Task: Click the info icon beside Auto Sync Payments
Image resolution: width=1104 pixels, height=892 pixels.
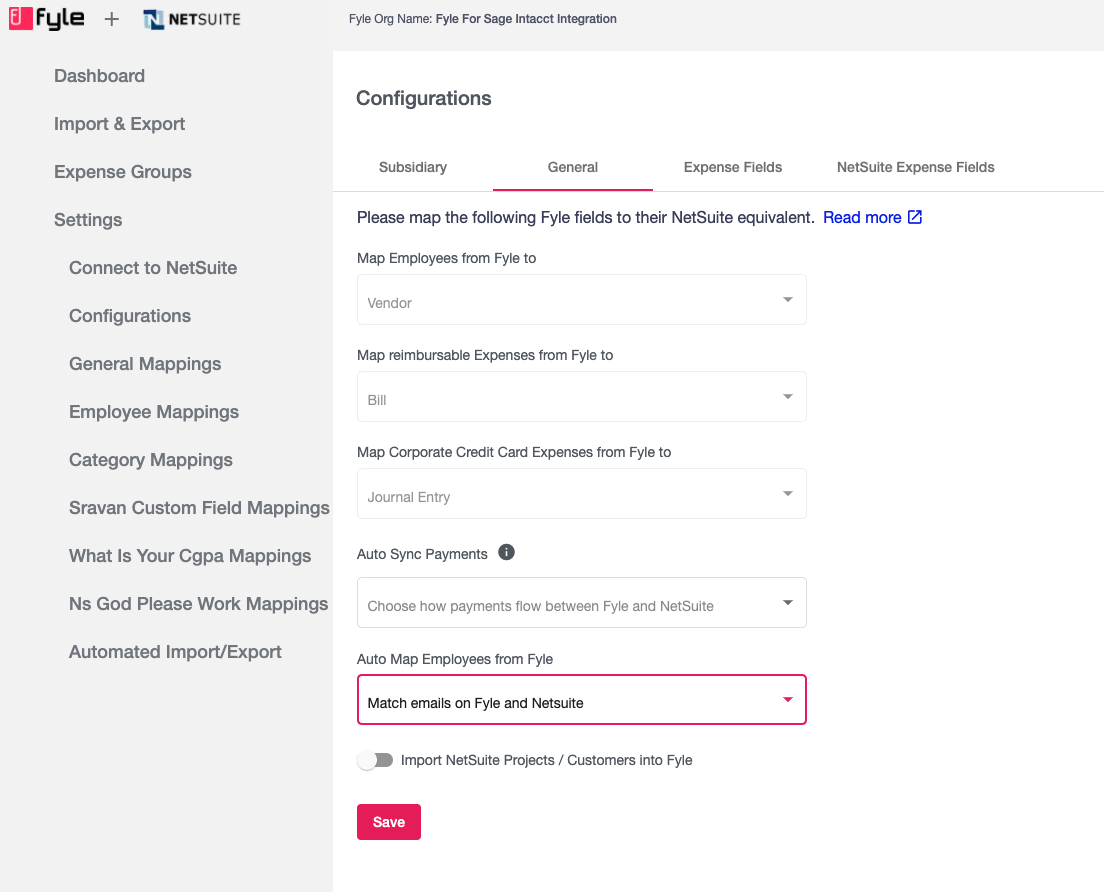Action: click(x=506, y=552)
